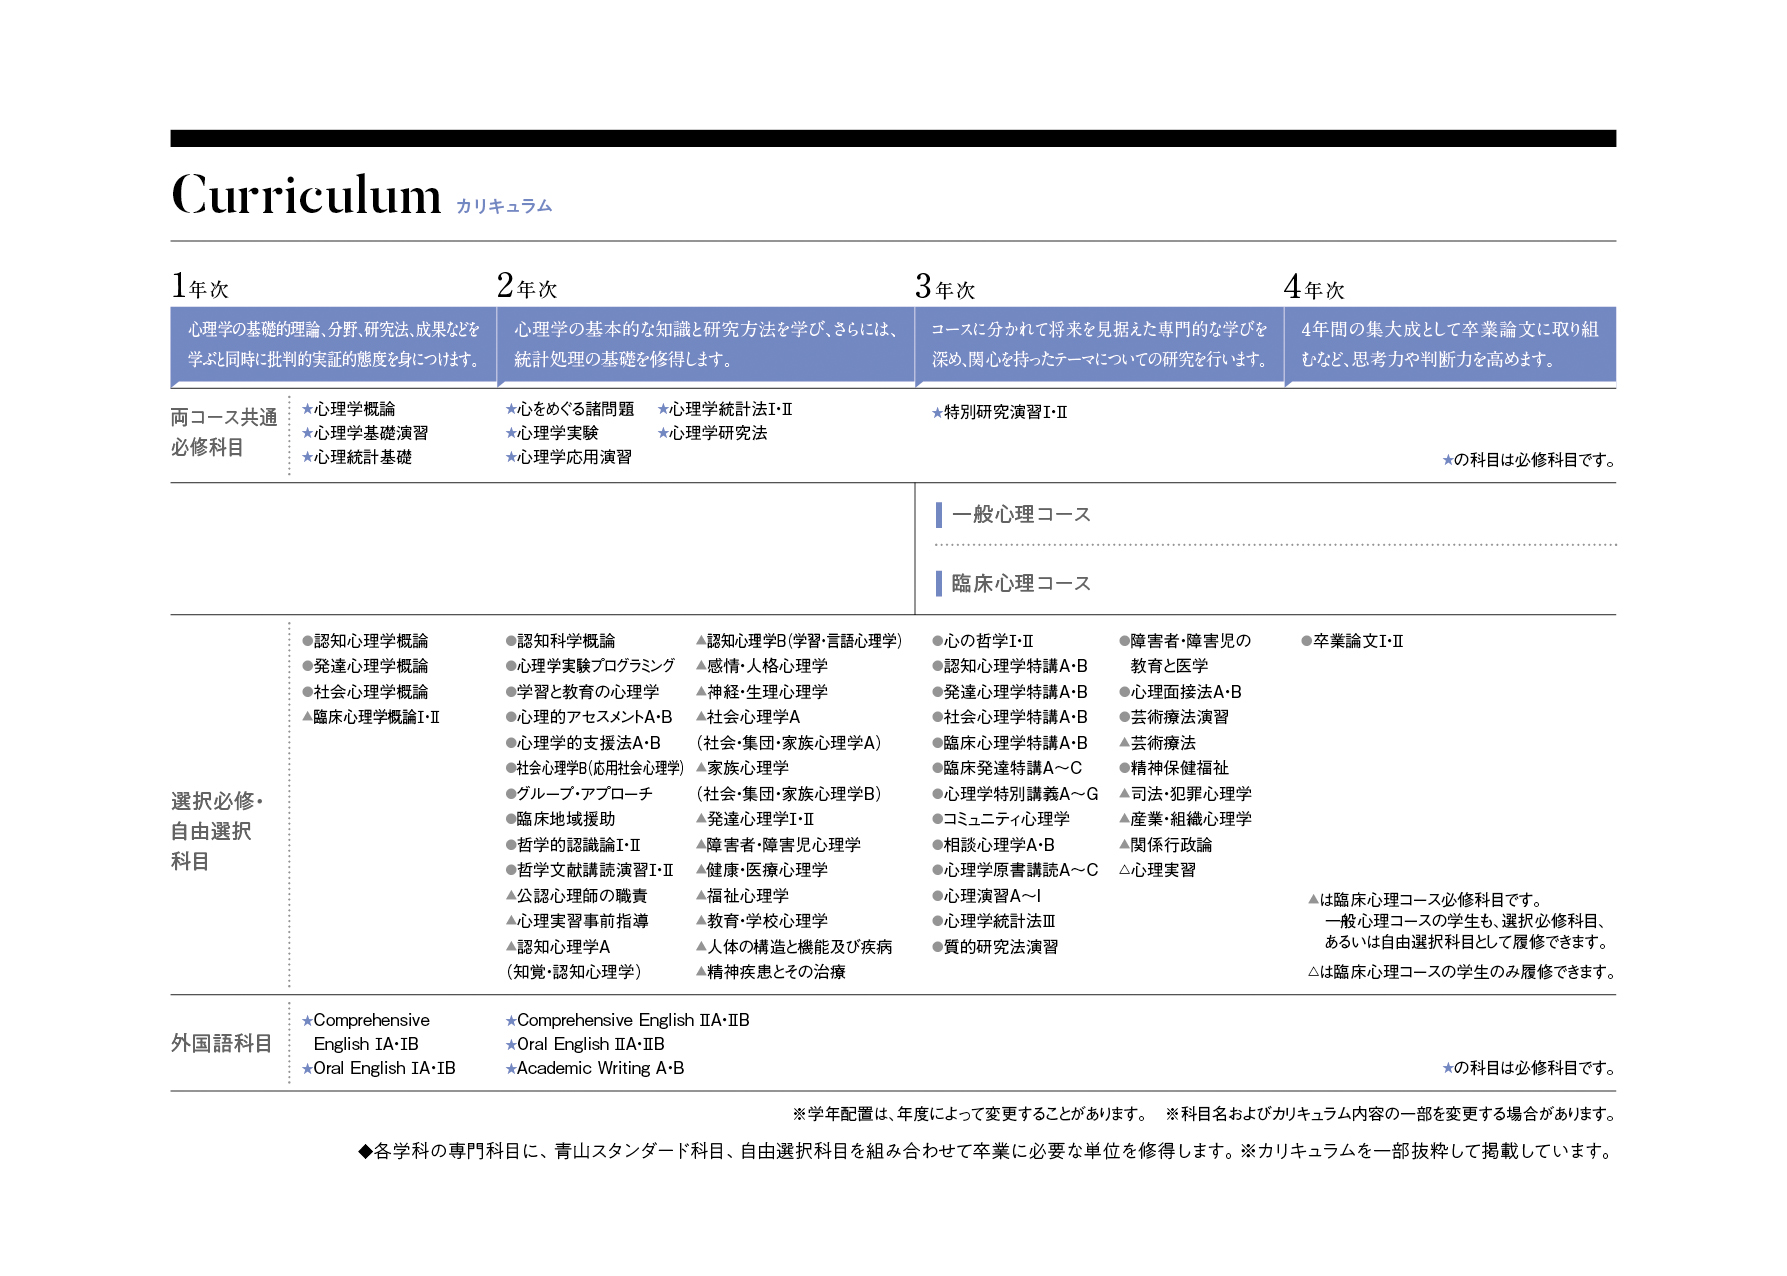Select the 1年次 year label

[200, 287]
